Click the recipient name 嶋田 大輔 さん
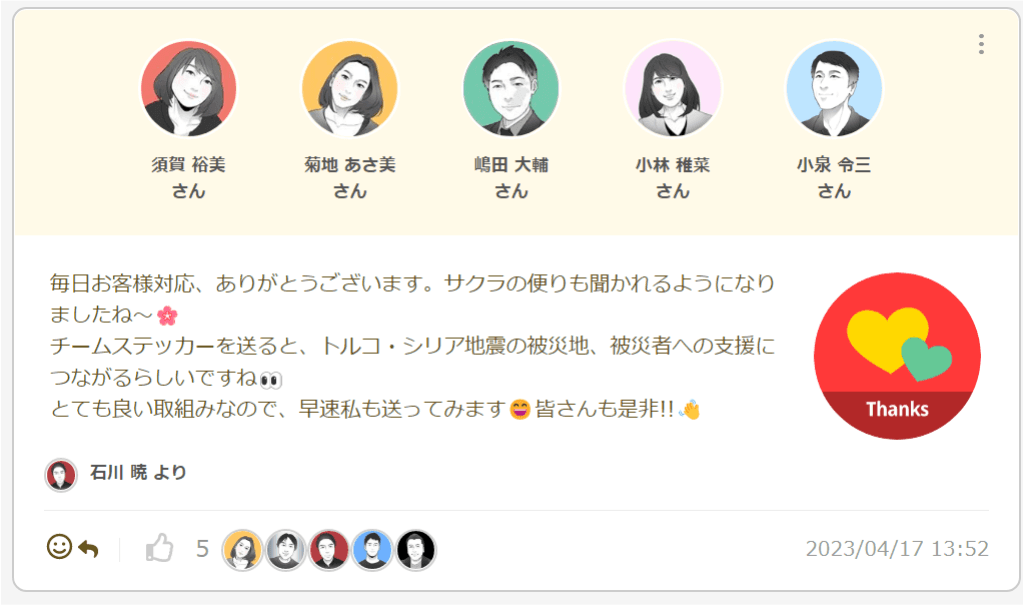The image size is (1024, 605). (511, 178)
